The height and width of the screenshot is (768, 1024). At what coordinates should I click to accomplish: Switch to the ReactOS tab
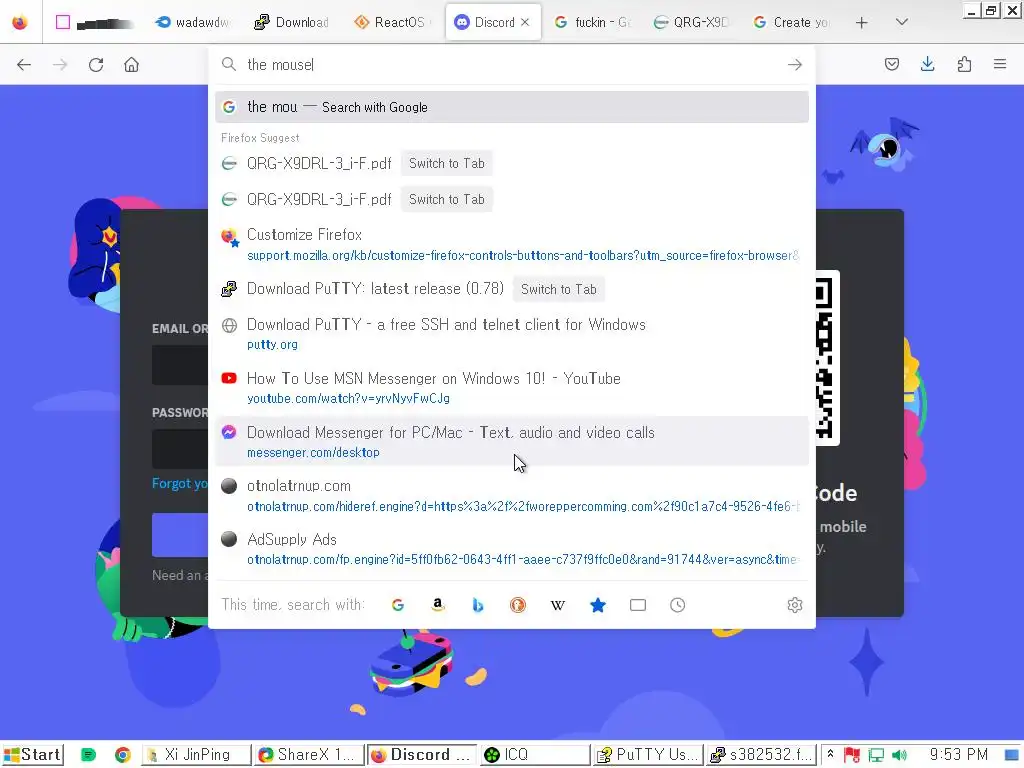391,22
